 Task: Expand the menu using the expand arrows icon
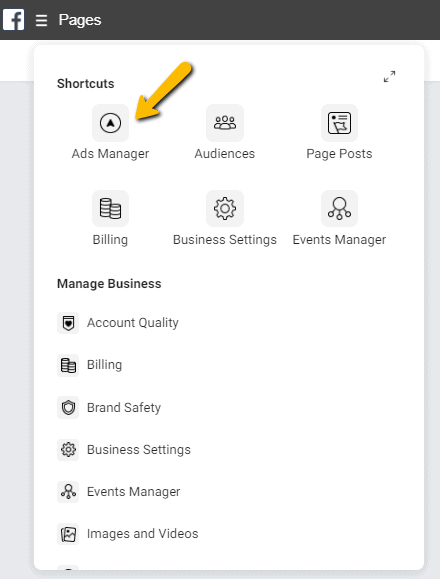click(x=389, y=76)
